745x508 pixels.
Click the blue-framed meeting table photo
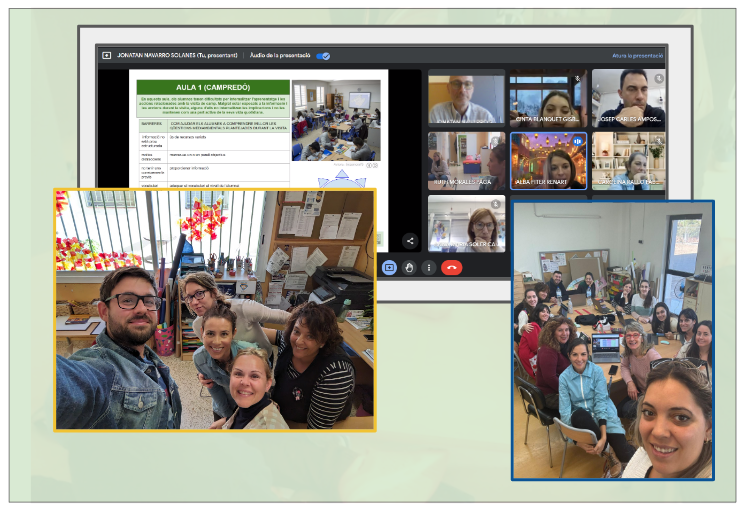pyautogui.click(x=612, y=340)
